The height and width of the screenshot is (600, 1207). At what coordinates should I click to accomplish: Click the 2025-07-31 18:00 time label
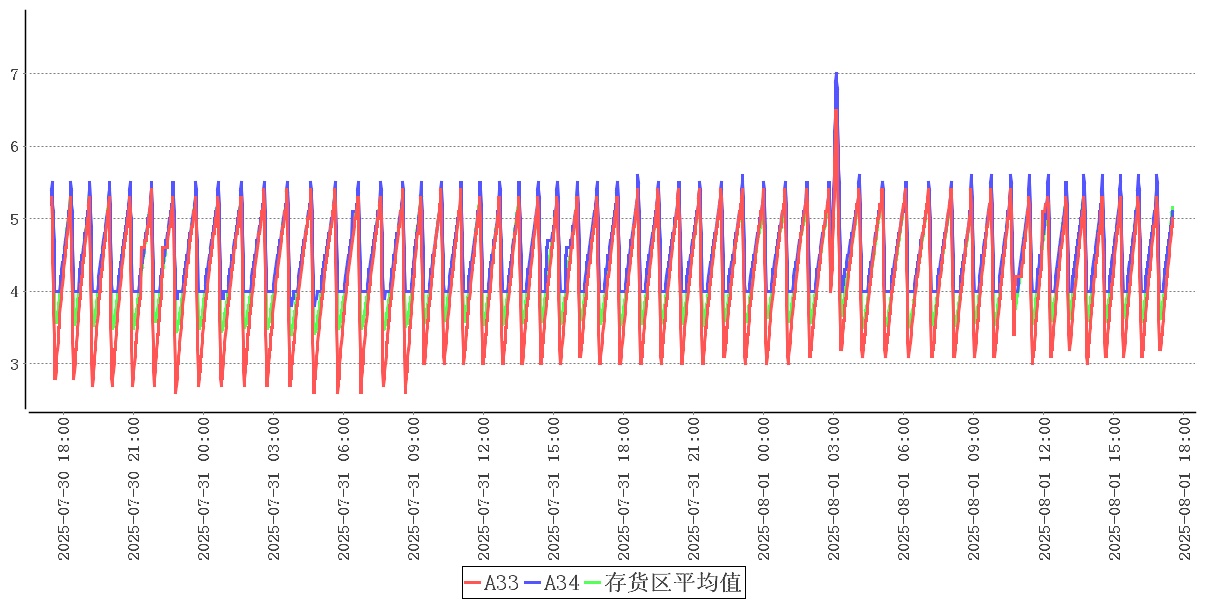[624, 489]
